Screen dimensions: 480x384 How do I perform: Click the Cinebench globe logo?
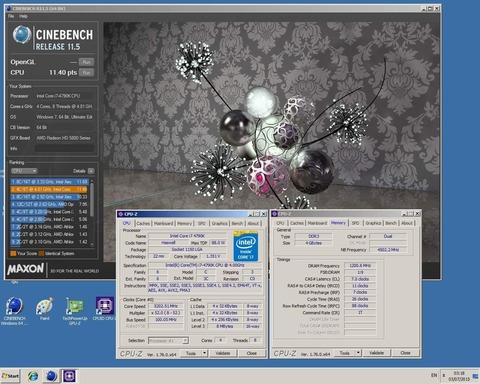[22, 34]
